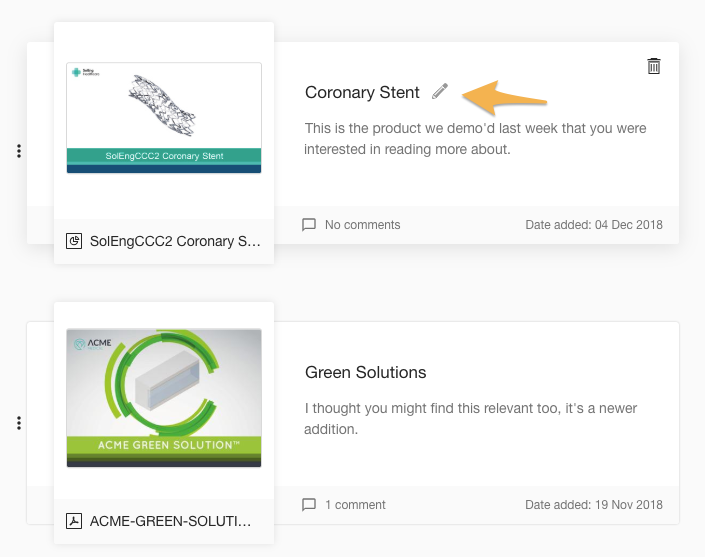Click the pencil edit icon beside Coronary Stent

[440, 91]
